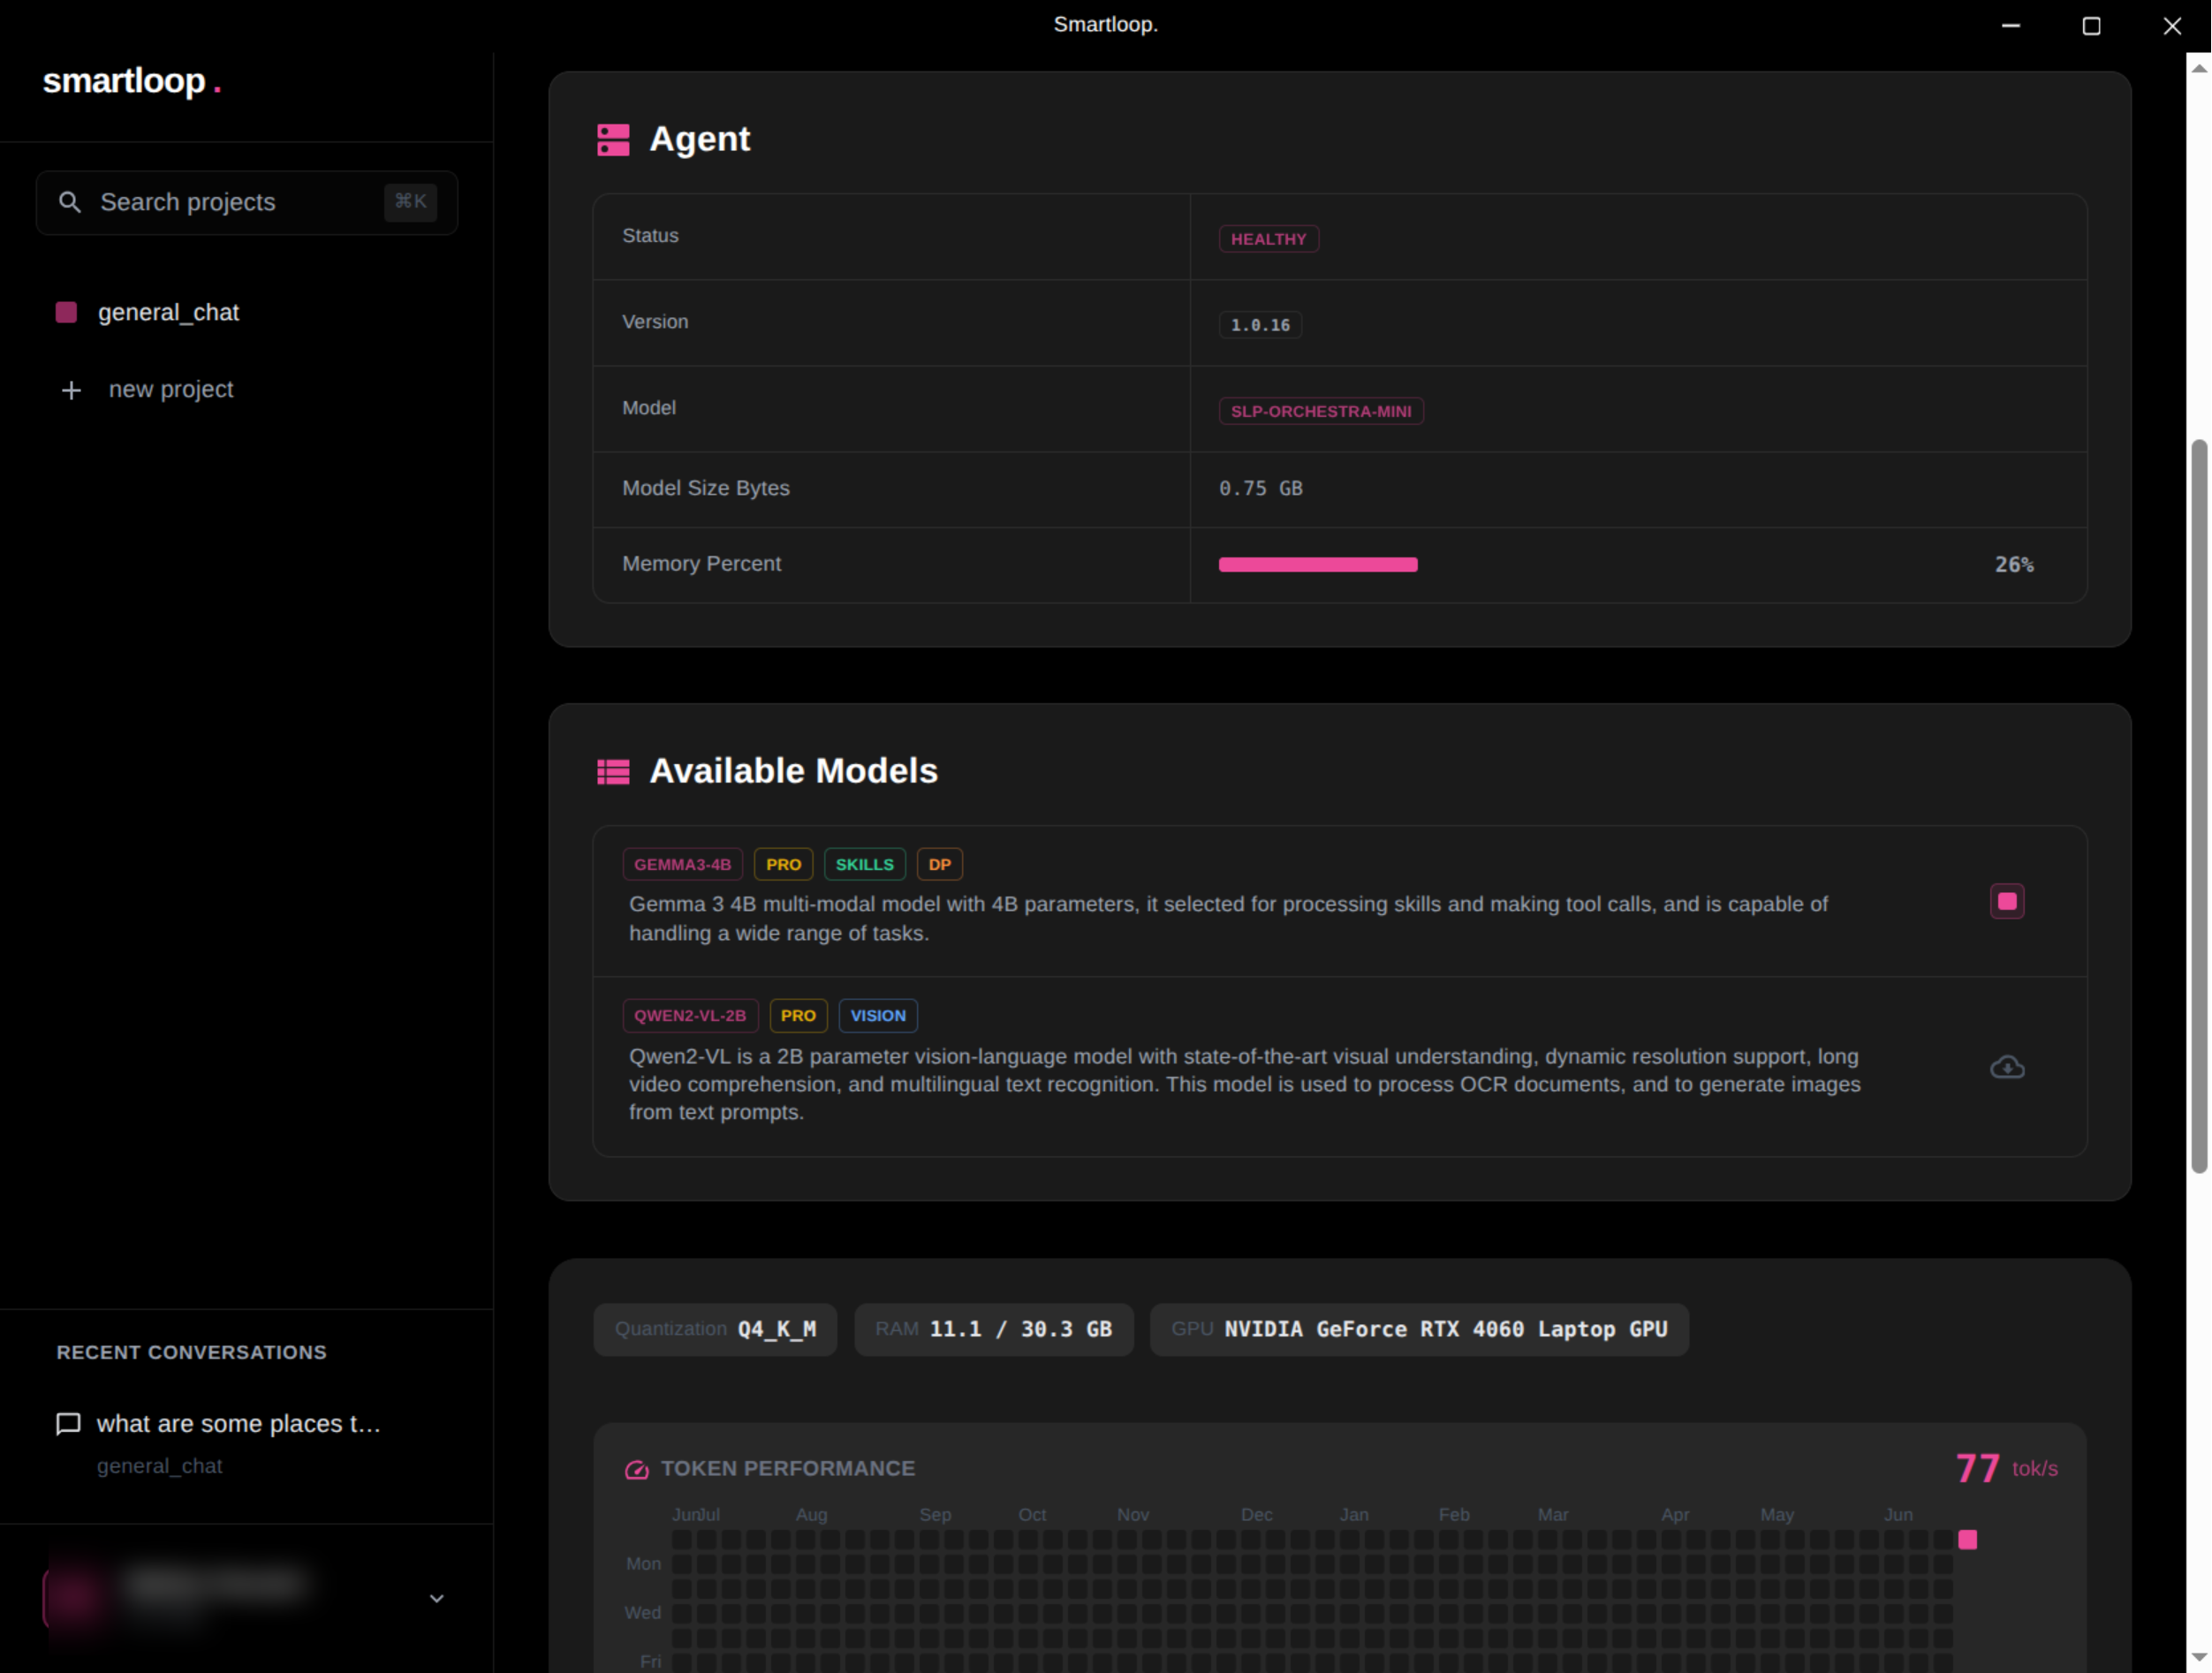Click the general_chat label under recent conversation

click(x=159, y=1466)
